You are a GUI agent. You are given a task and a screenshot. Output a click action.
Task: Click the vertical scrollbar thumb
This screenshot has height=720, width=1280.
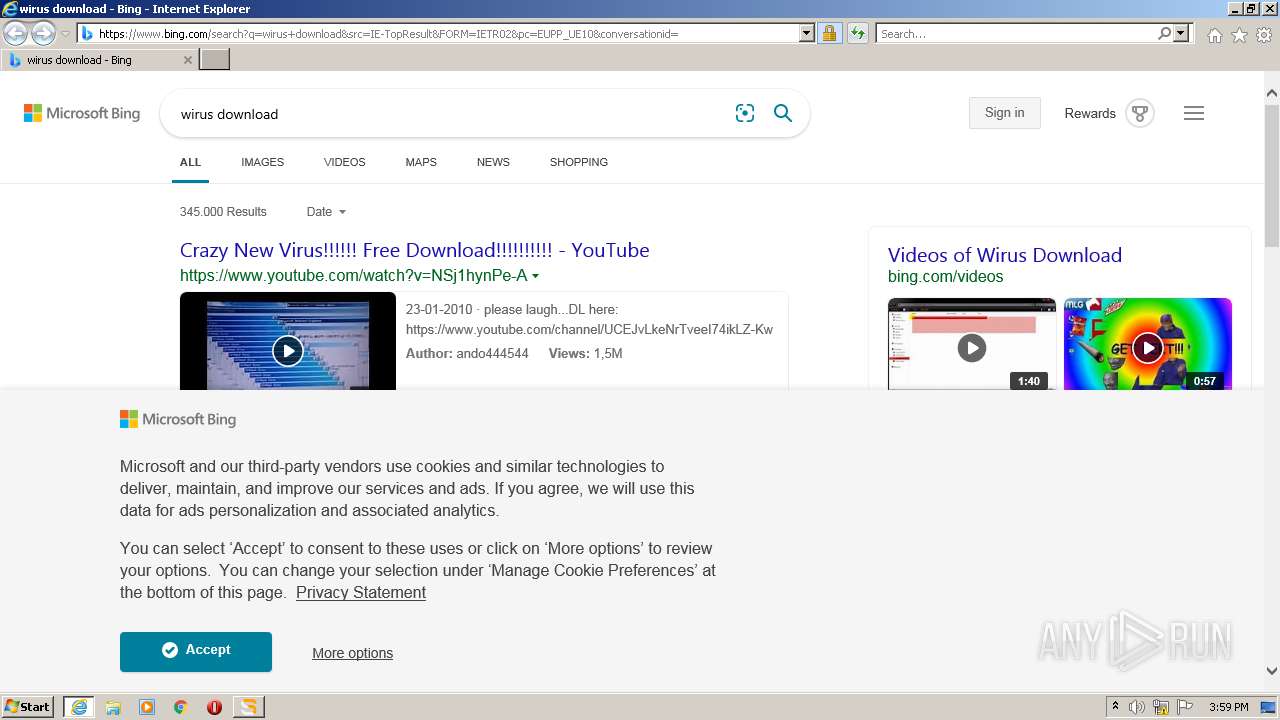(1272, 175)
